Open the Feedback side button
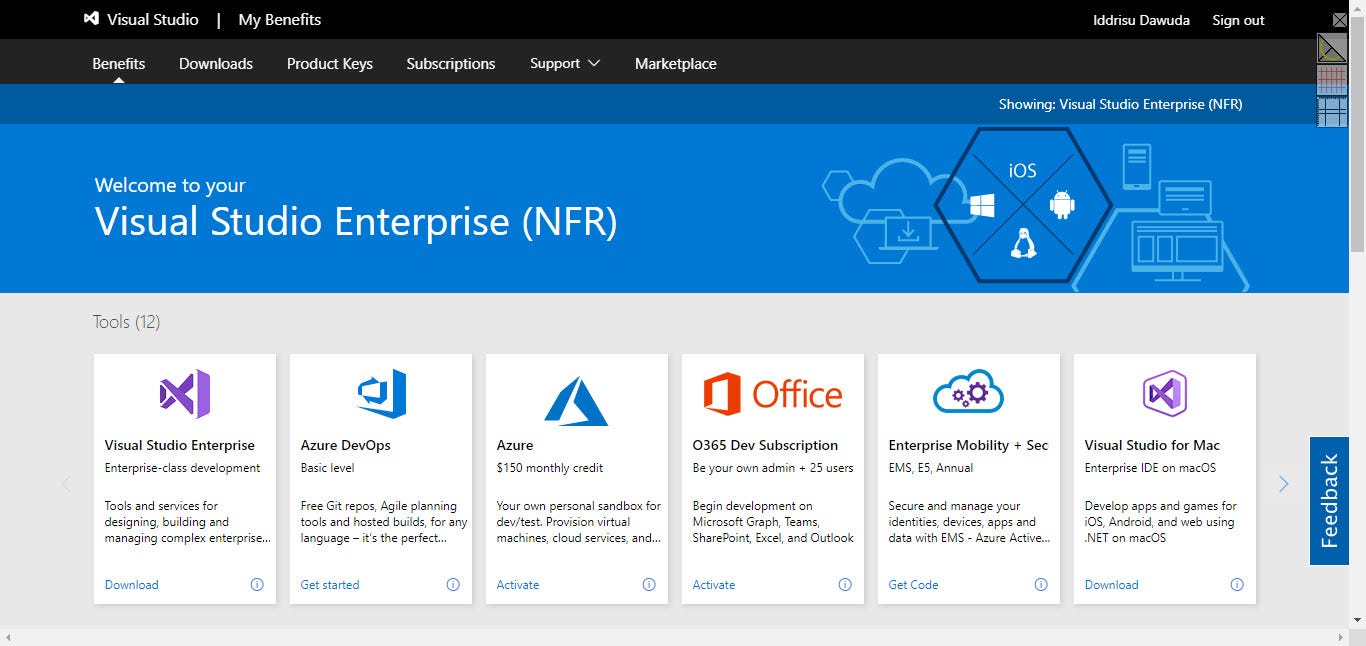 click(1329, 501)
